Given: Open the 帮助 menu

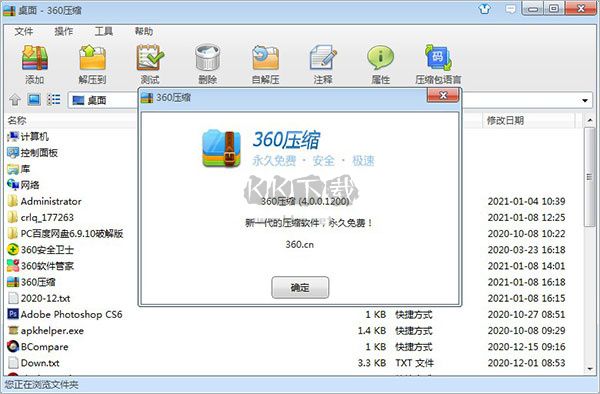Looking at the screenshot, I should [144, 31].
